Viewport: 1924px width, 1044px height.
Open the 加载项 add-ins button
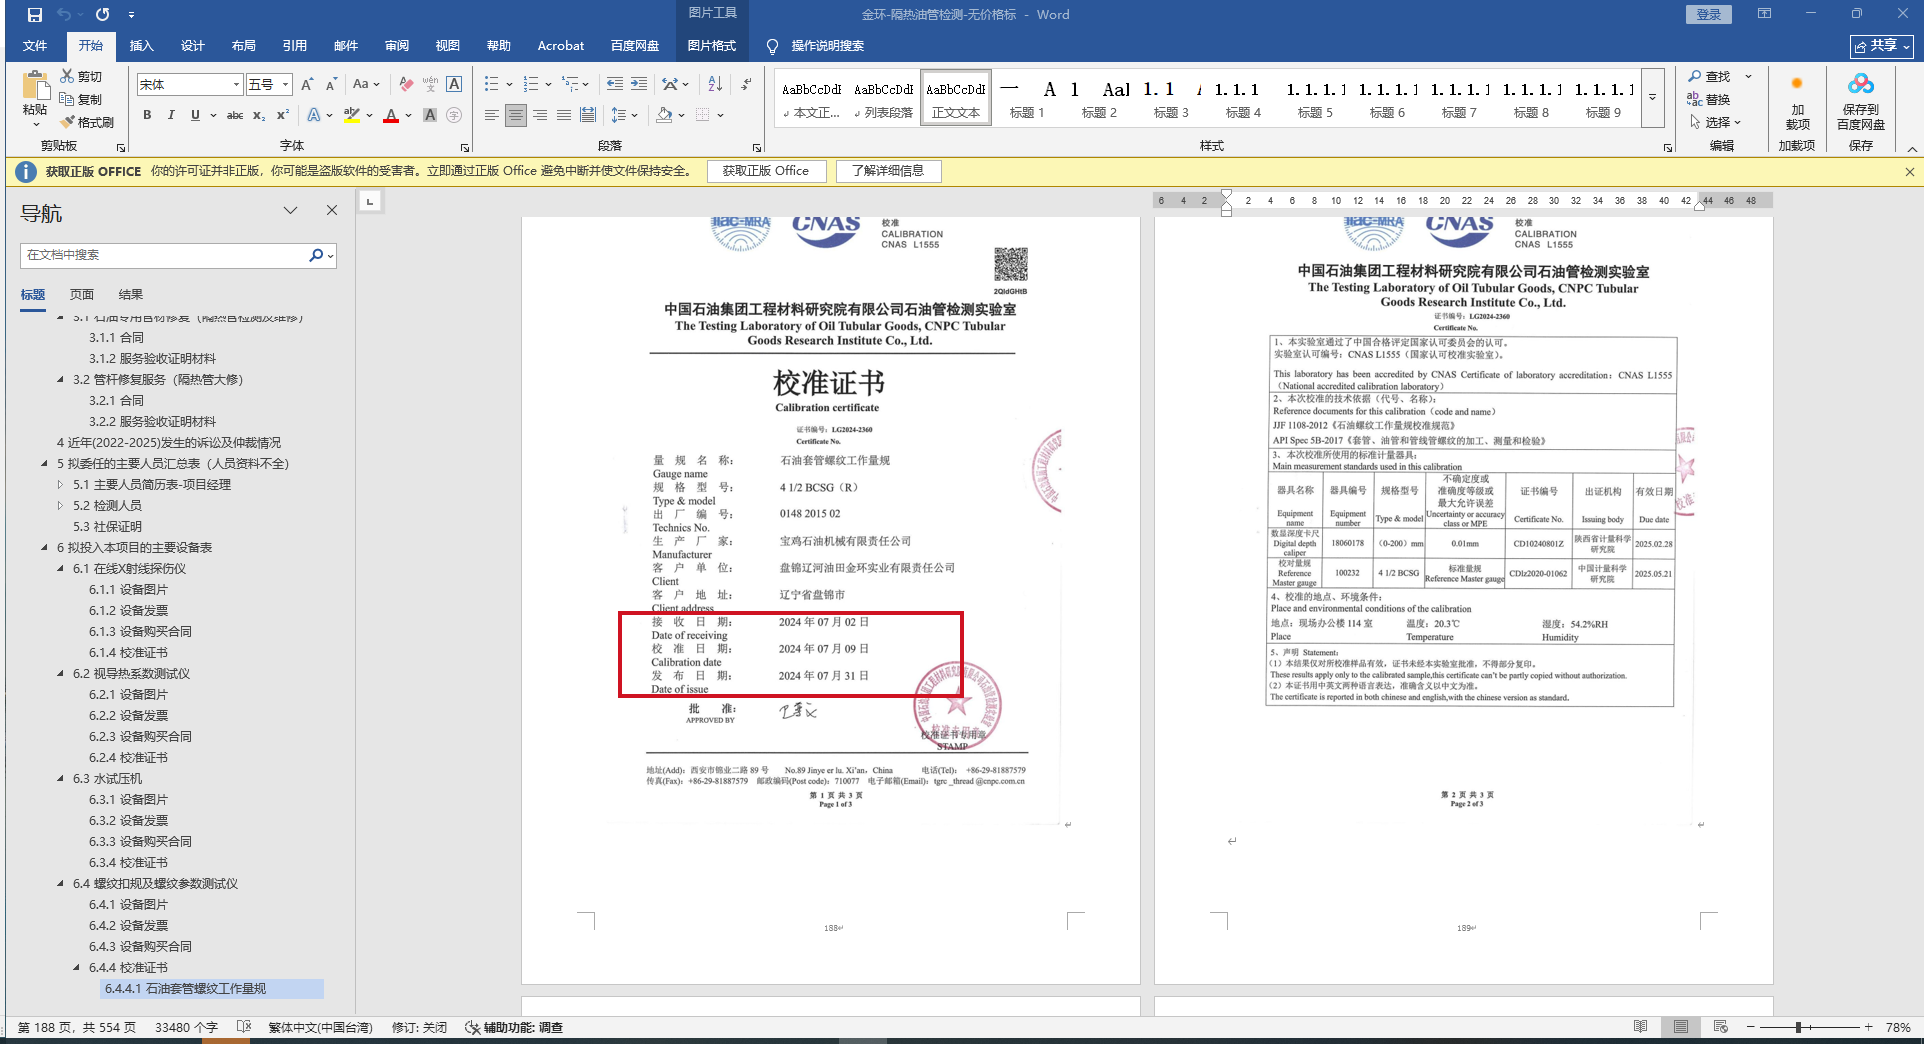click(x=1797, y=103)
